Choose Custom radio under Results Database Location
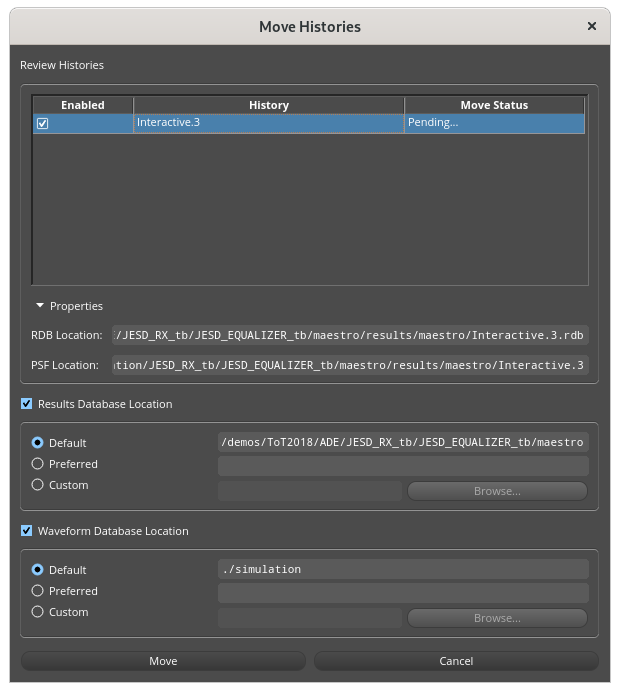The image size is (620, 692). pyautogui.click(x=38, y=485)
